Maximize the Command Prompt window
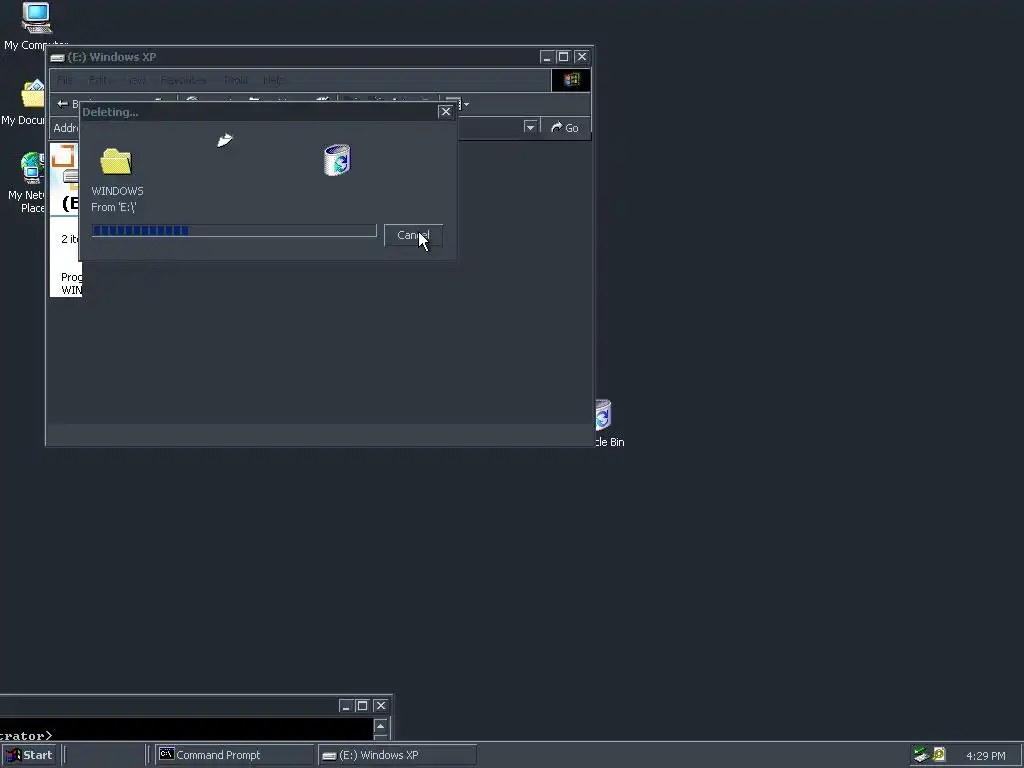The height and width of the screenshot is (768, 1024). [x=362, y=706]
